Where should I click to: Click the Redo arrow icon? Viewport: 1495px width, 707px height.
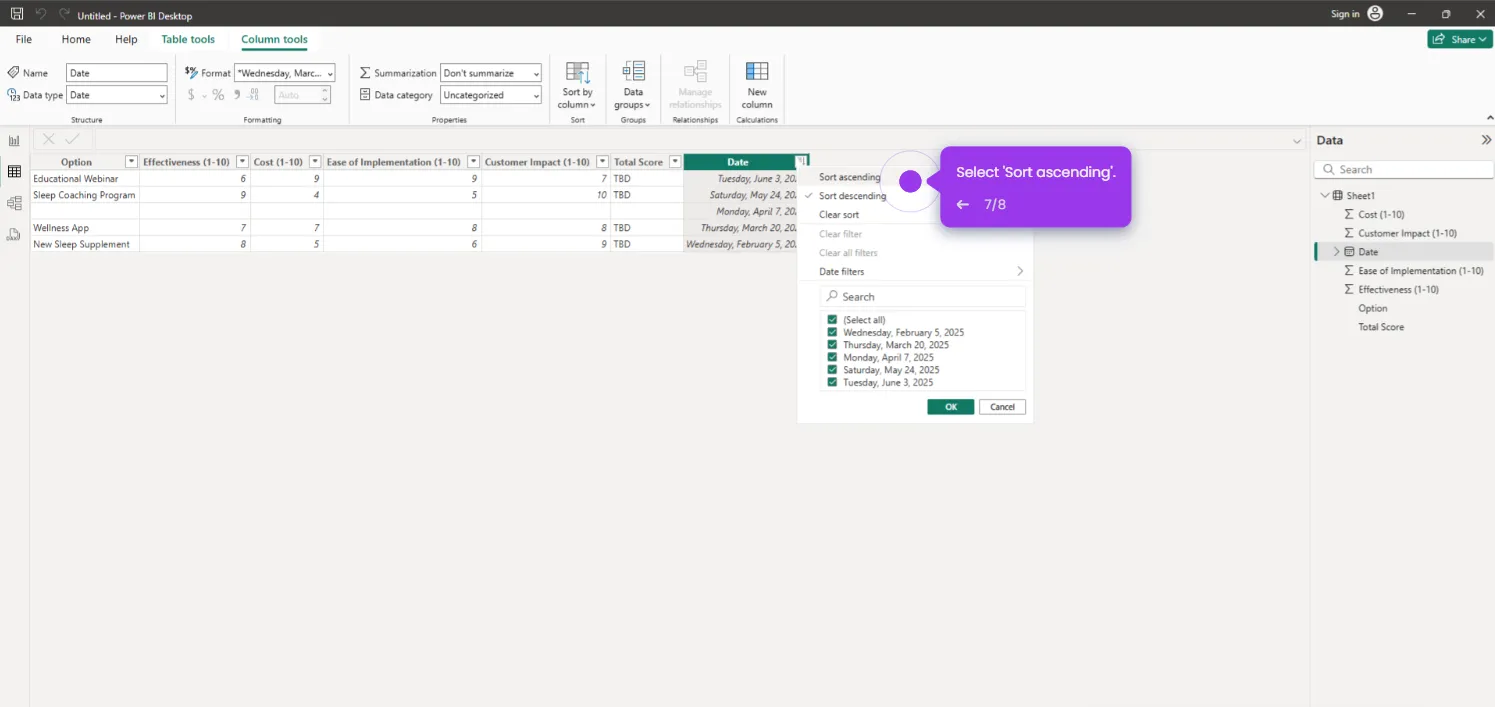tap(65, 15)
